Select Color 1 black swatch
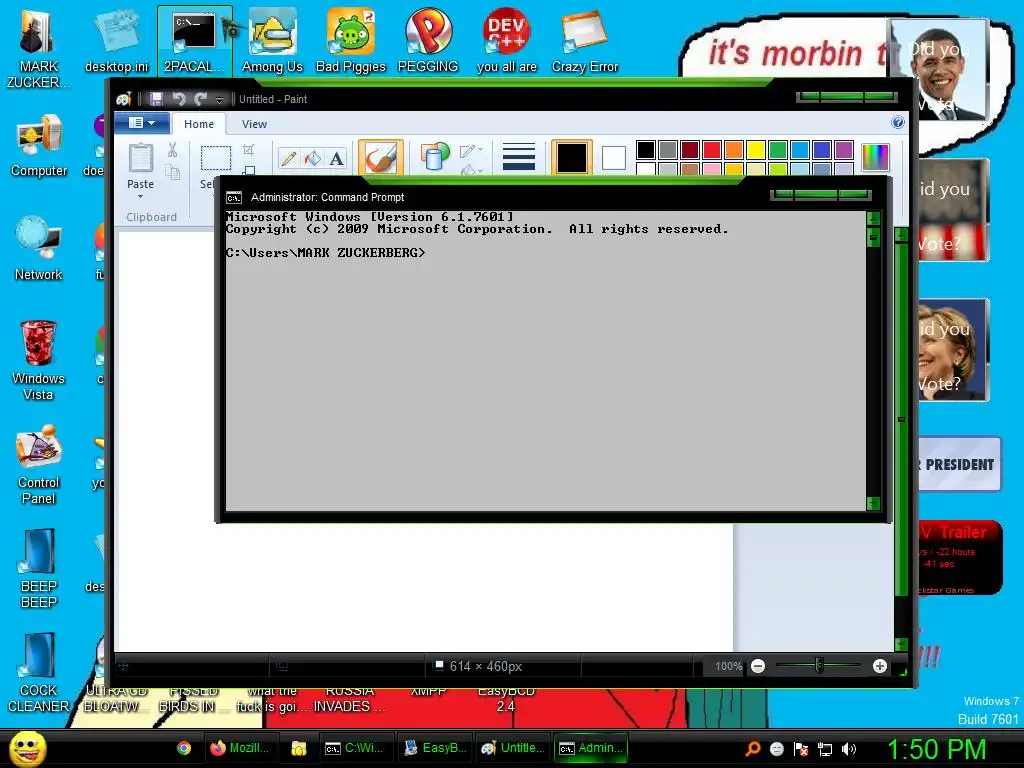Screen dimensions: 1024x768 [571, 157]
